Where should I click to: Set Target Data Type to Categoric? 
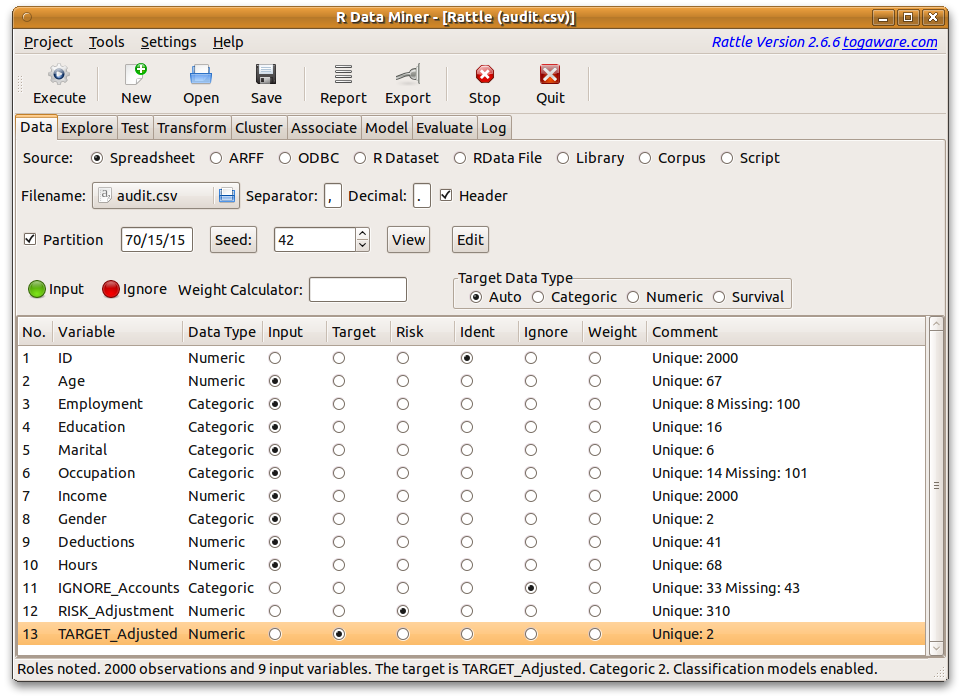538,297
